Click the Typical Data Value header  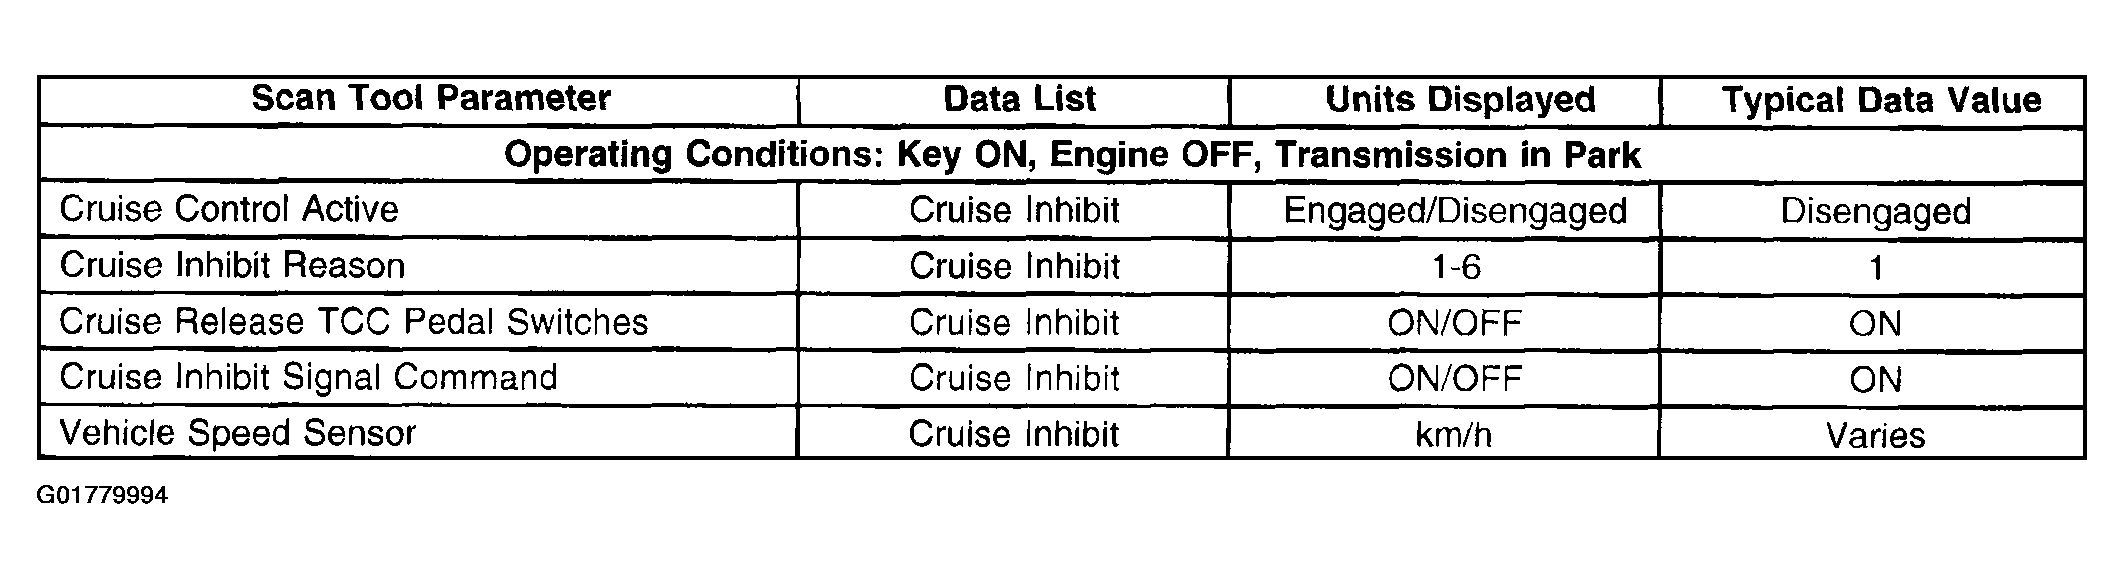click(x=1881, y=101)
